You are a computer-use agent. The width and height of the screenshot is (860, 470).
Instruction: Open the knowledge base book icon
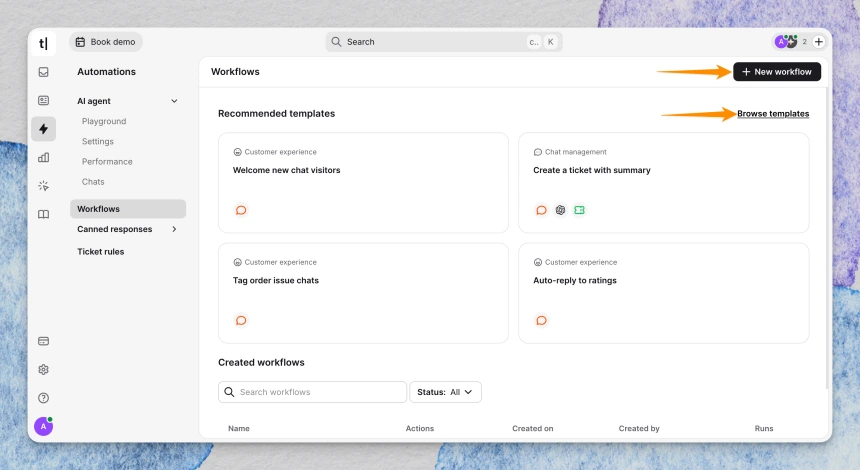click(x=43, y=214)
